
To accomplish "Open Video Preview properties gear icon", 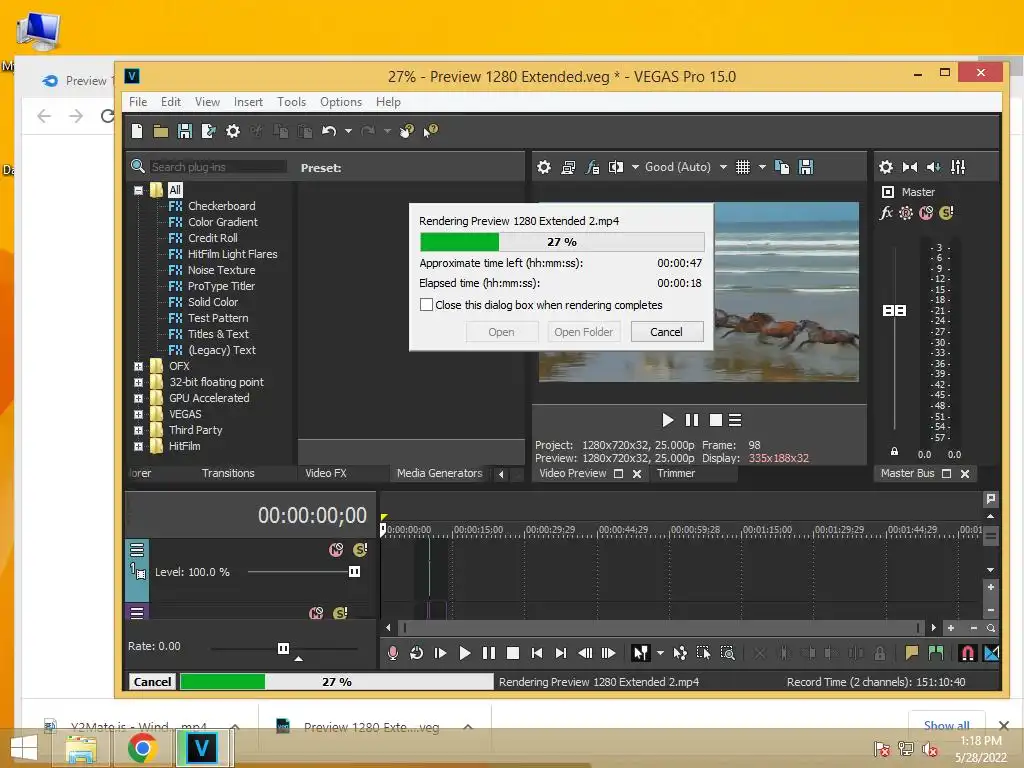I will (x=544, y=167).
